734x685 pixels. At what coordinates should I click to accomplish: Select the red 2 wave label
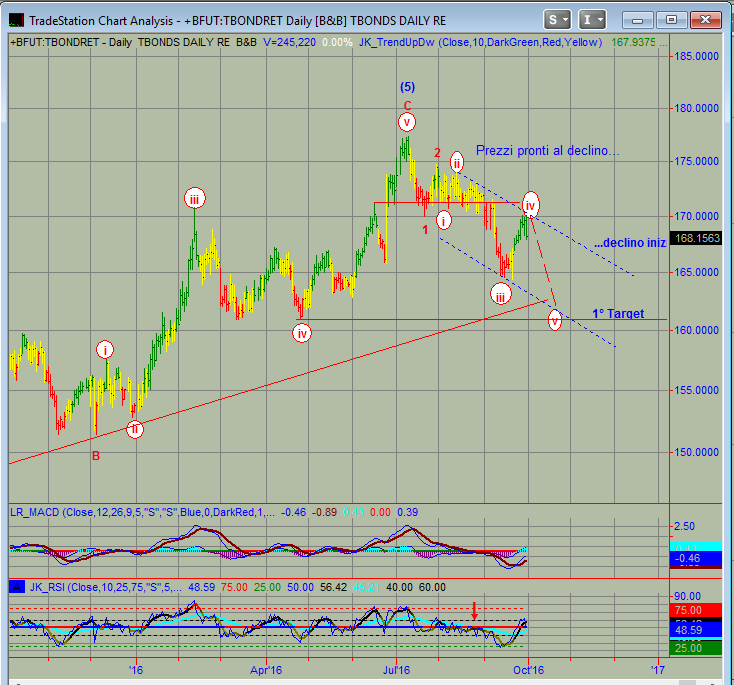437,153
